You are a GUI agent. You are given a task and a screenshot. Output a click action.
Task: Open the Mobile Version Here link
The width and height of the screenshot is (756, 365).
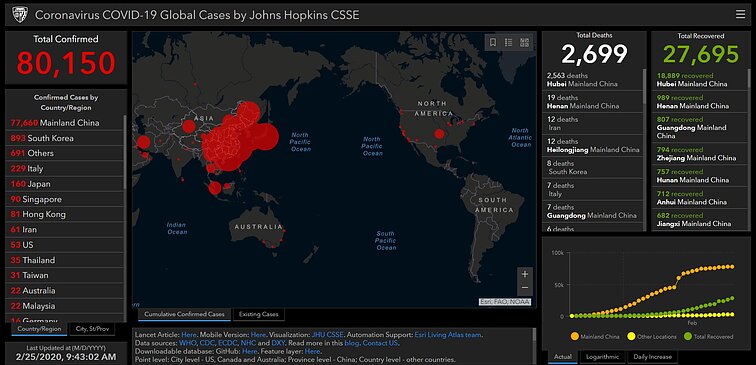click(x=258, y=335)
